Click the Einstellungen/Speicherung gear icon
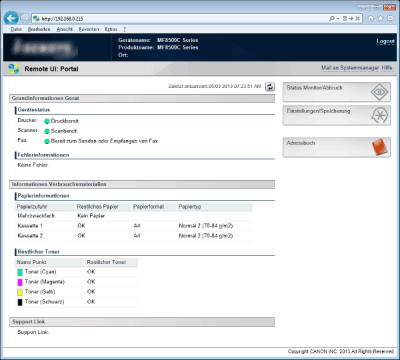 click(379, 115)
